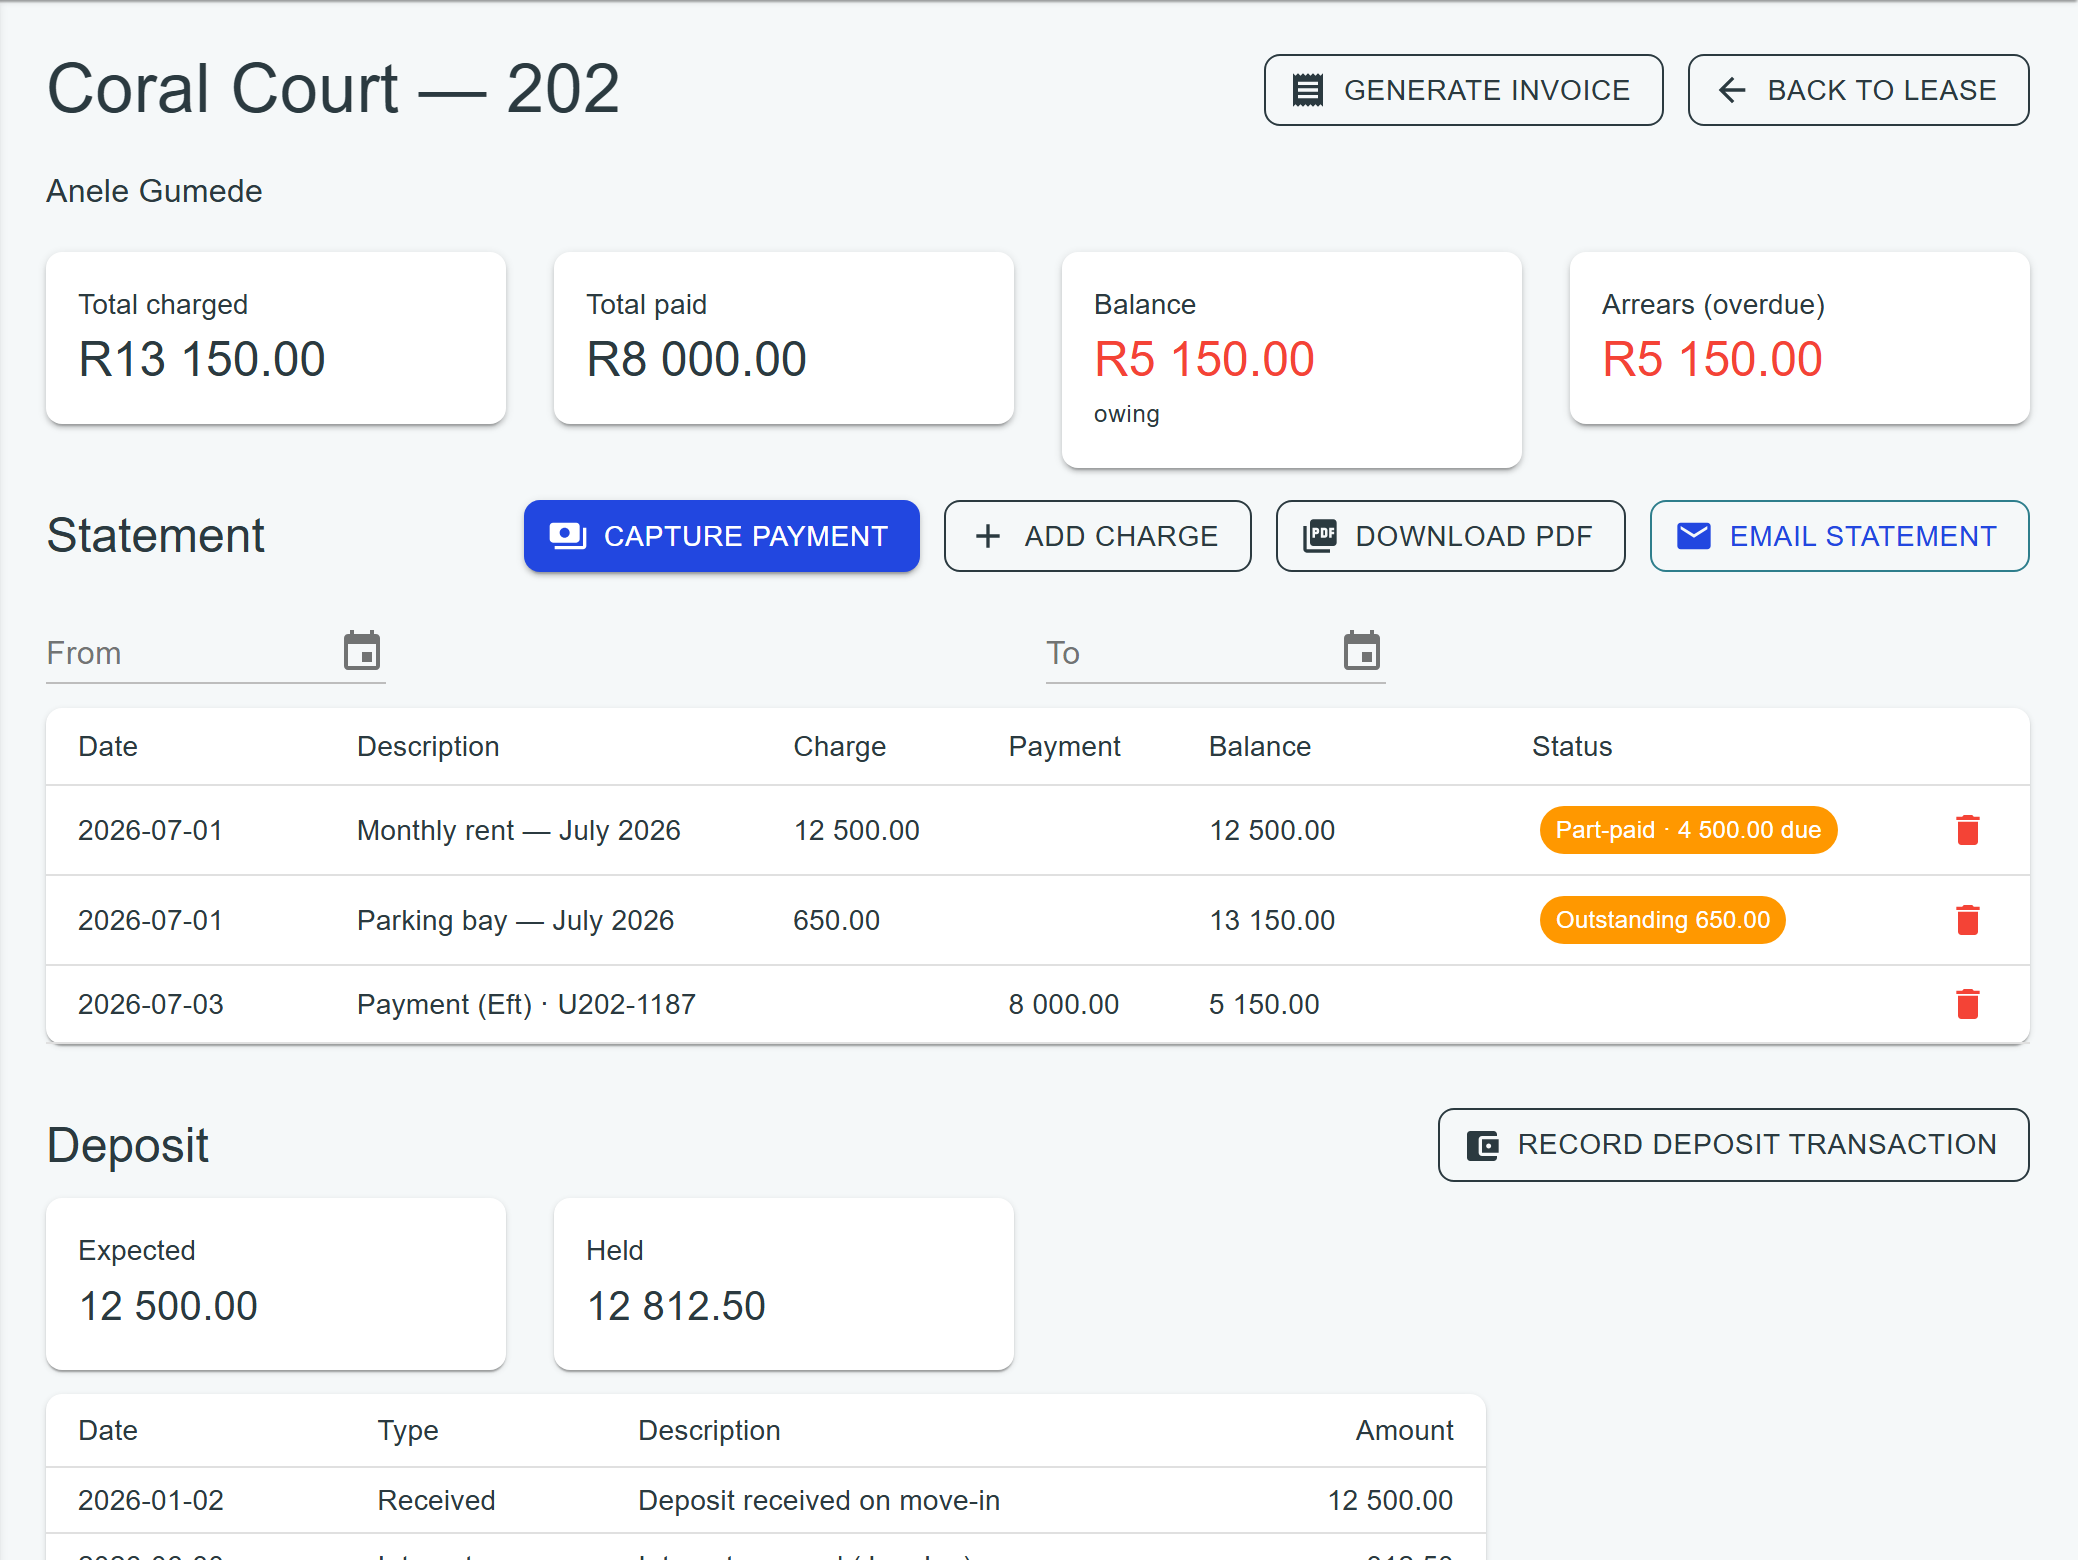Screen dimensions: 2078x1560
Task: Click the deposit Type column header
Action: (x=408, y=1430)
